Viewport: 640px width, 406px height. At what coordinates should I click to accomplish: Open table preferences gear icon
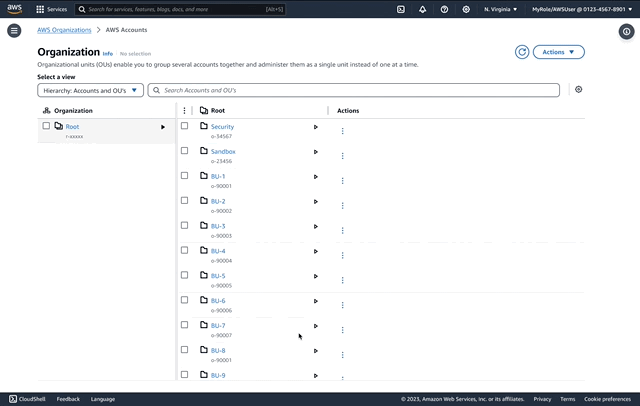tap(578, 89)
